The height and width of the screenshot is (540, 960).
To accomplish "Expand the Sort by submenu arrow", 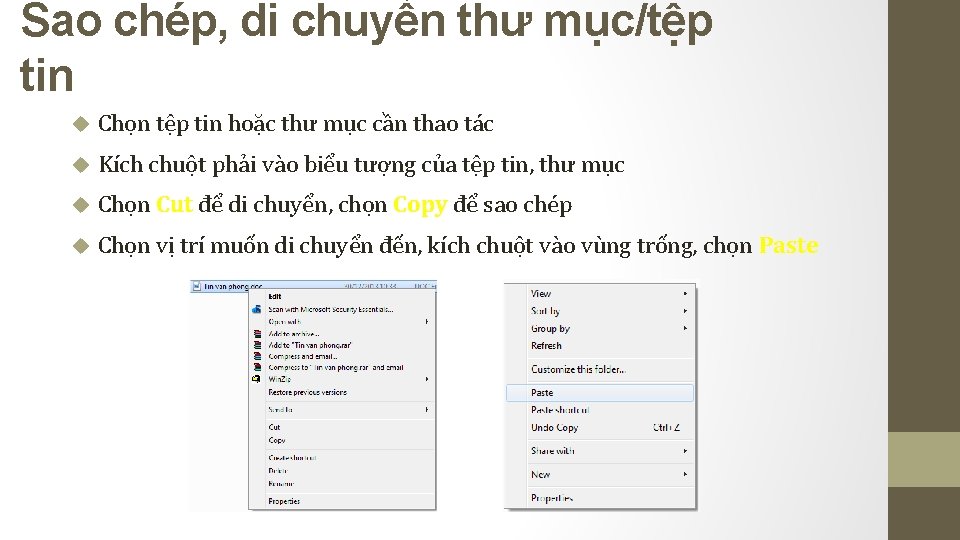I will 685,311.
